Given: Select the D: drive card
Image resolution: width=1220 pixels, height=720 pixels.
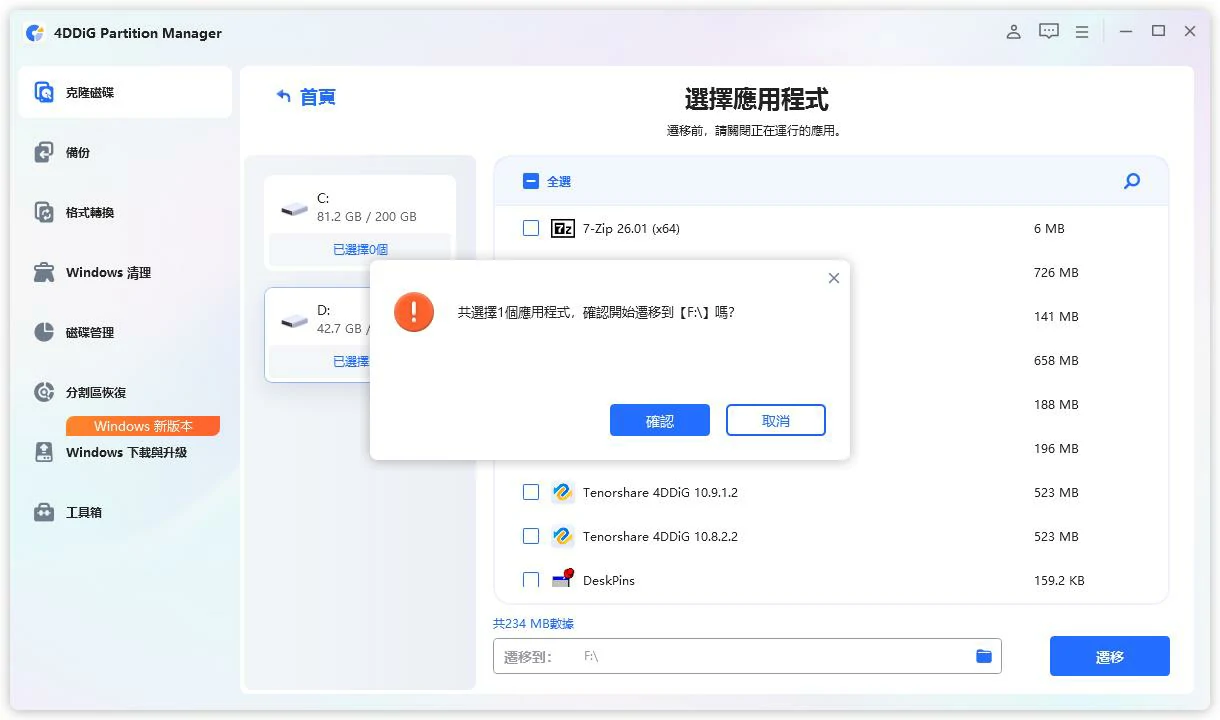Looking at the screenshot, I should click(x=317, y=335).
